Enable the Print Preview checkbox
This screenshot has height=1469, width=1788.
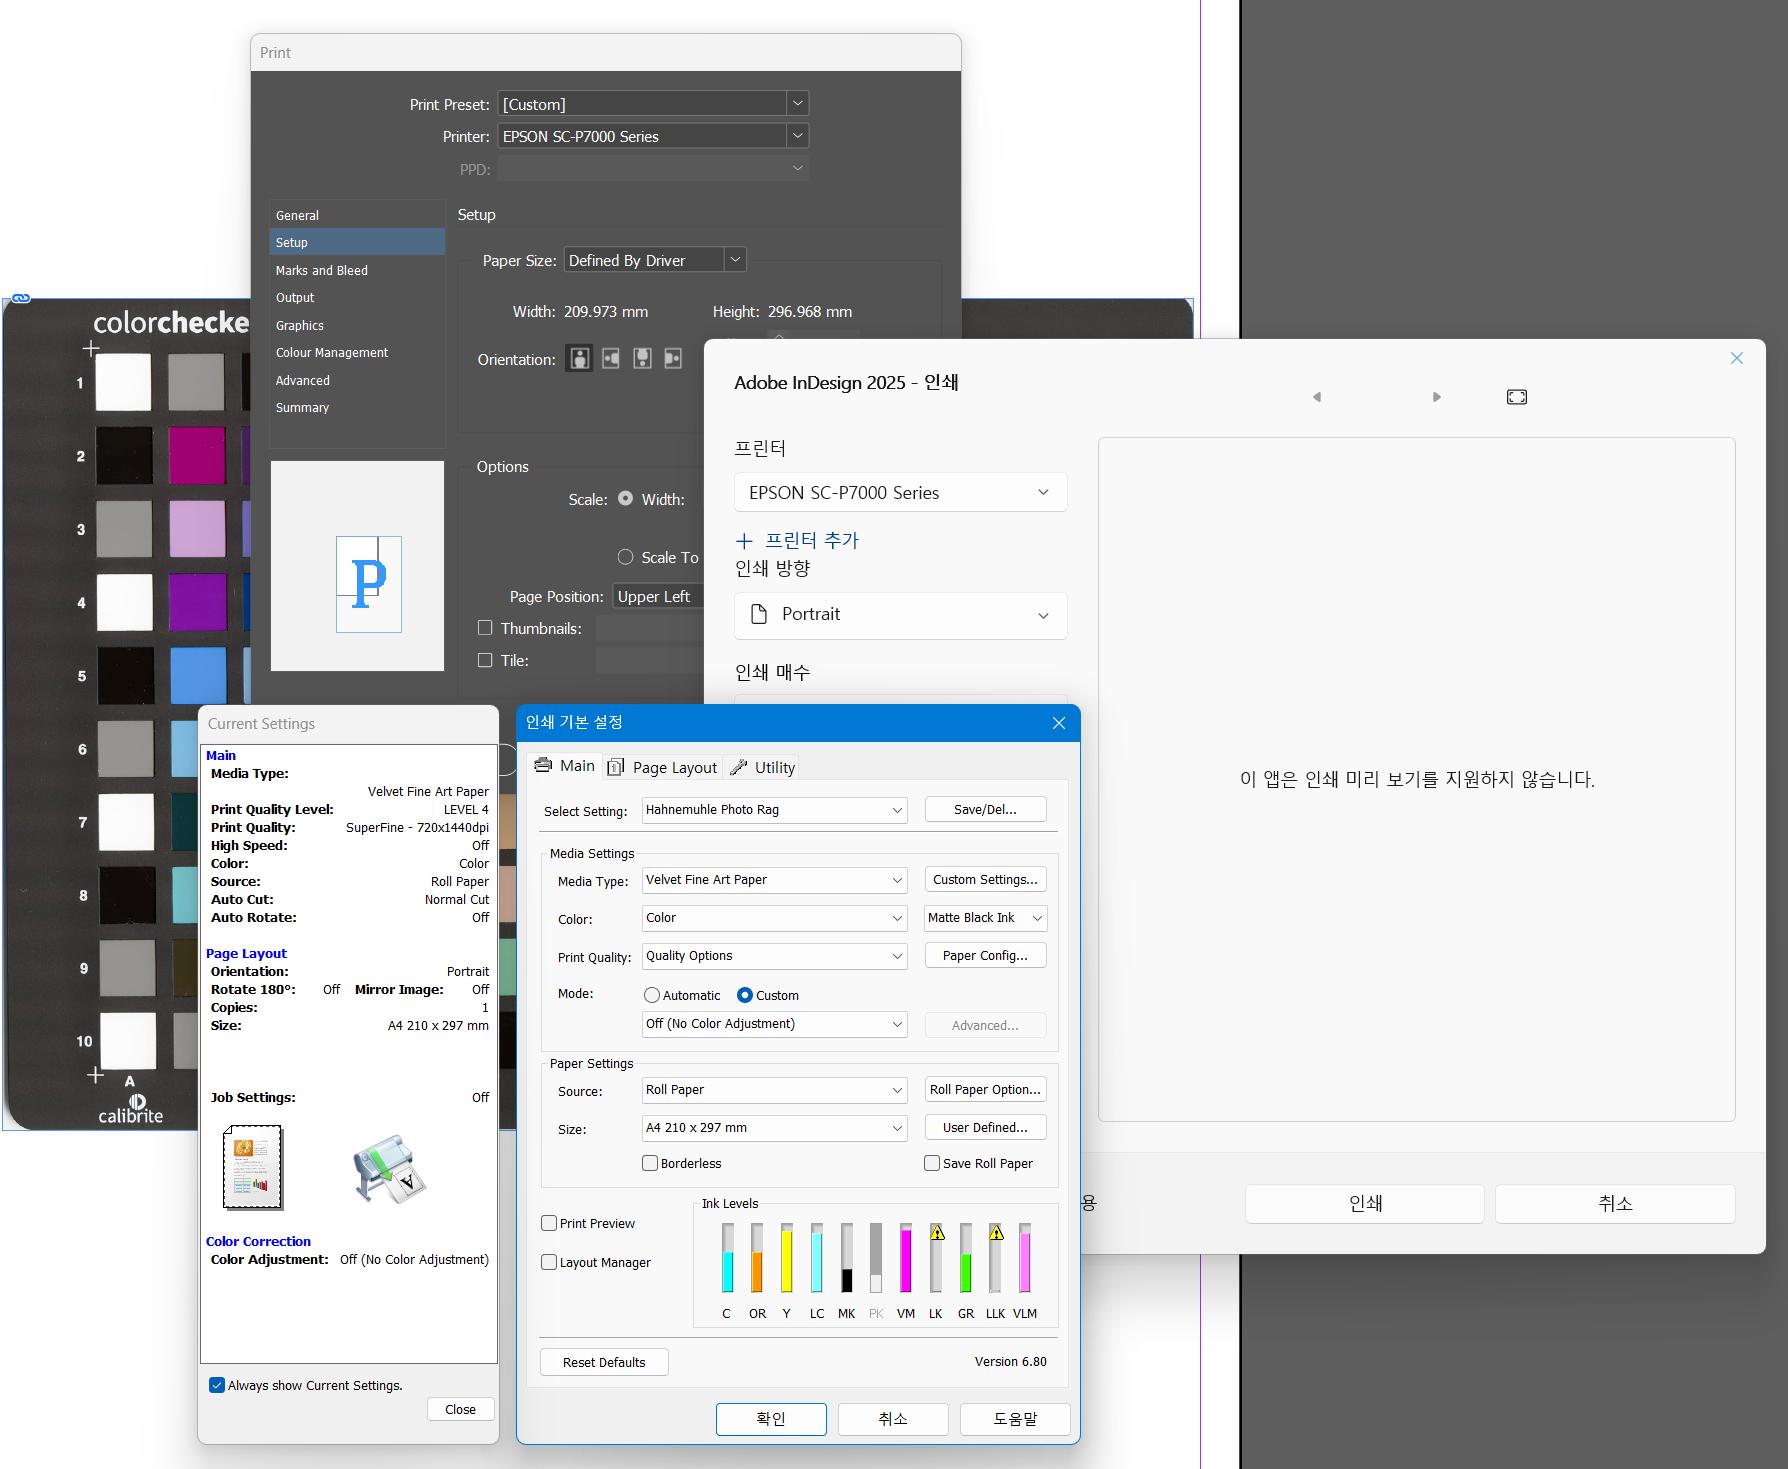[549, 1223]
